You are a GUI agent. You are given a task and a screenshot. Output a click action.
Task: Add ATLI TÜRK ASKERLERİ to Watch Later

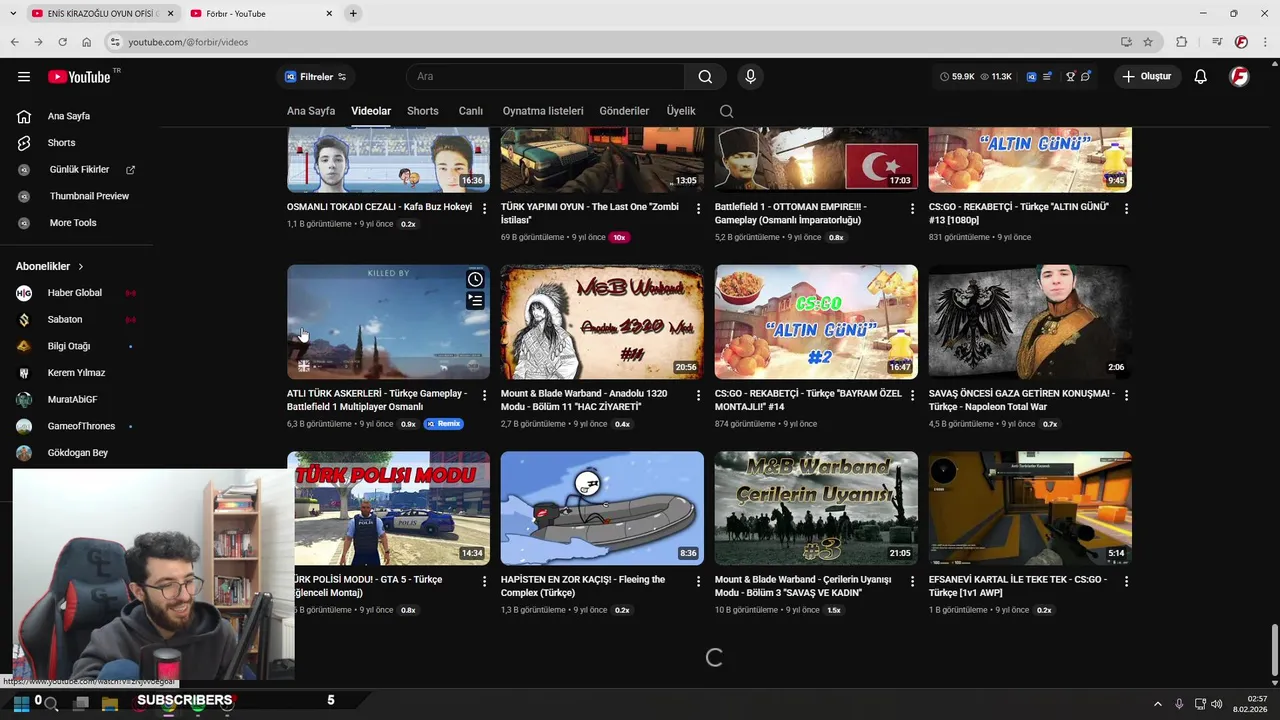click(475, 280)
